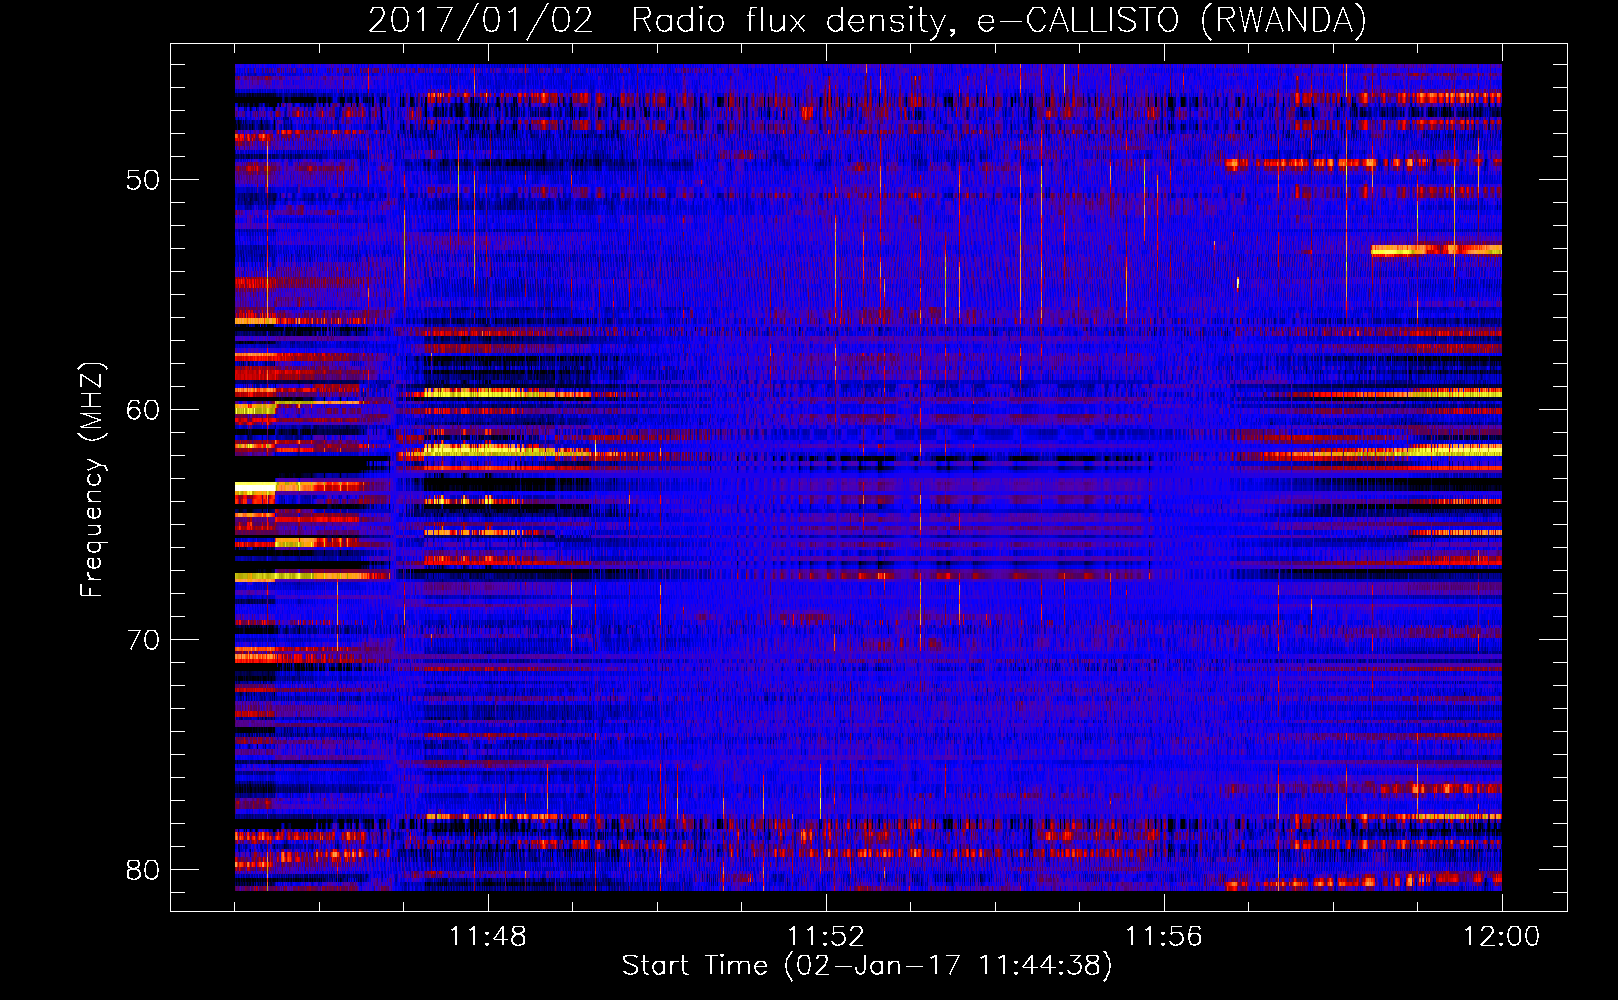Click the 11:56 time axis label
Viewport: 1618px width, 1000px height.
coord(1163,937)
